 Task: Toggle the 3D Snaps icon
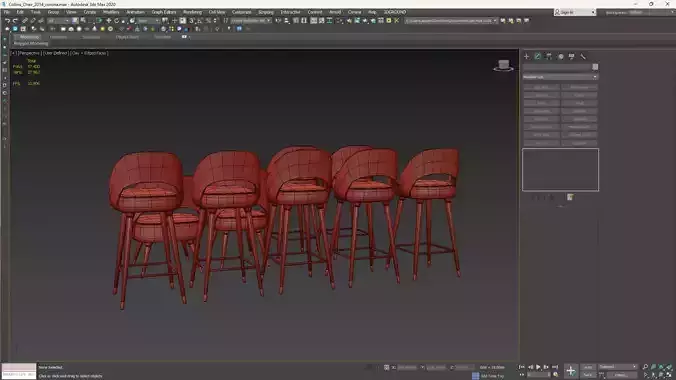click(x=191, y=20)
